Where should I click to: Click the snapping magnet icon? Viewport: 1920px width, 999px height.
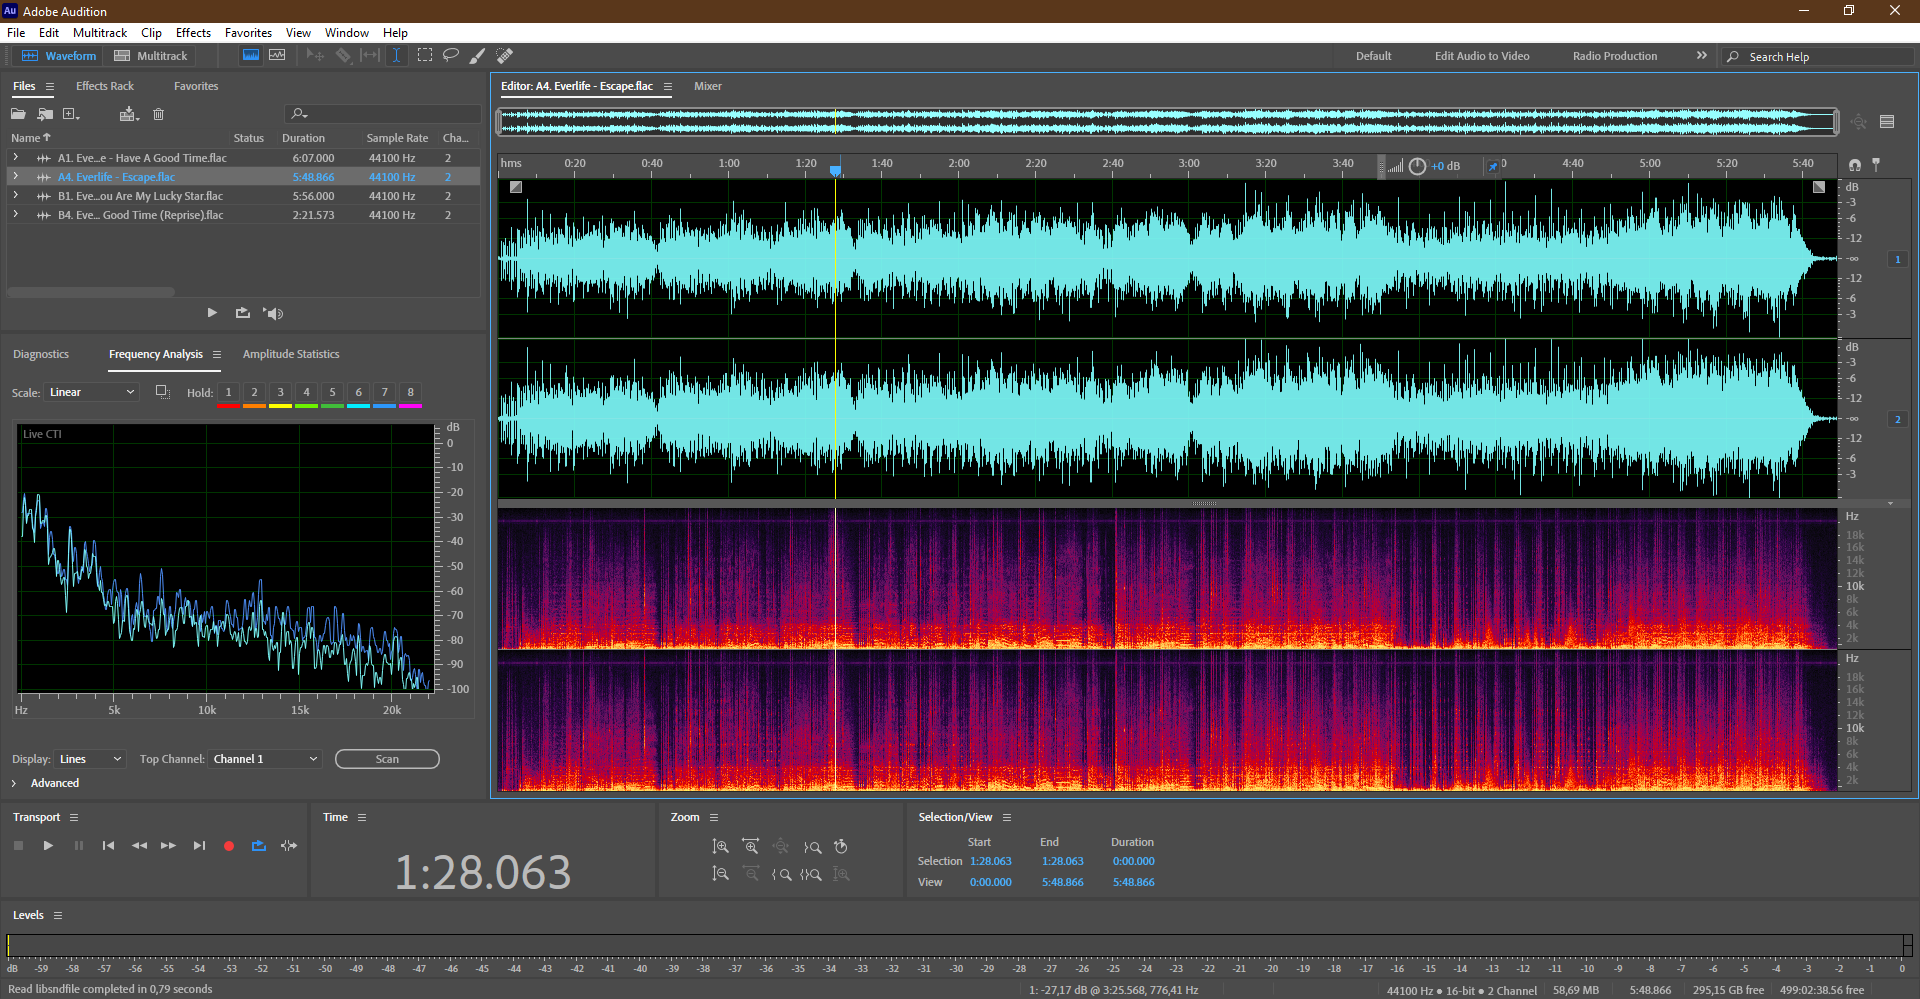coord(1855,165)
